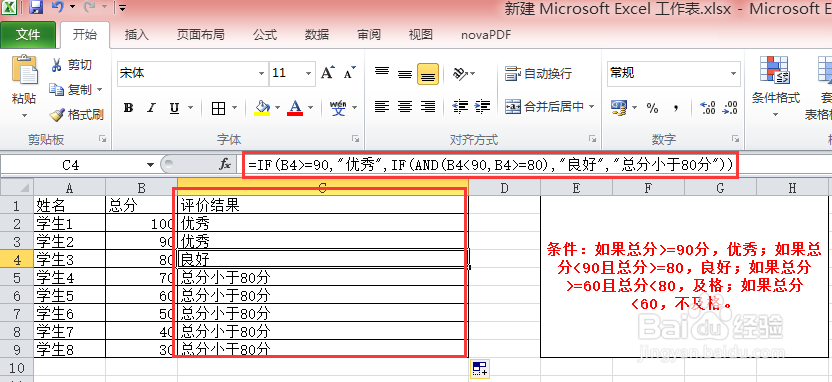This screenshot has width=832, height=382.
Task: Click accounting number format icon
Action: (619, 108)
